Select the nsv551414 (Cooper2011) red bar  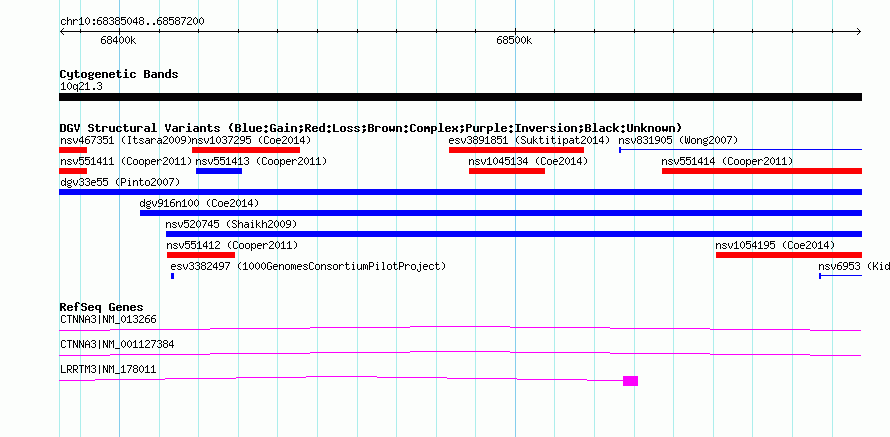[762, 171]
